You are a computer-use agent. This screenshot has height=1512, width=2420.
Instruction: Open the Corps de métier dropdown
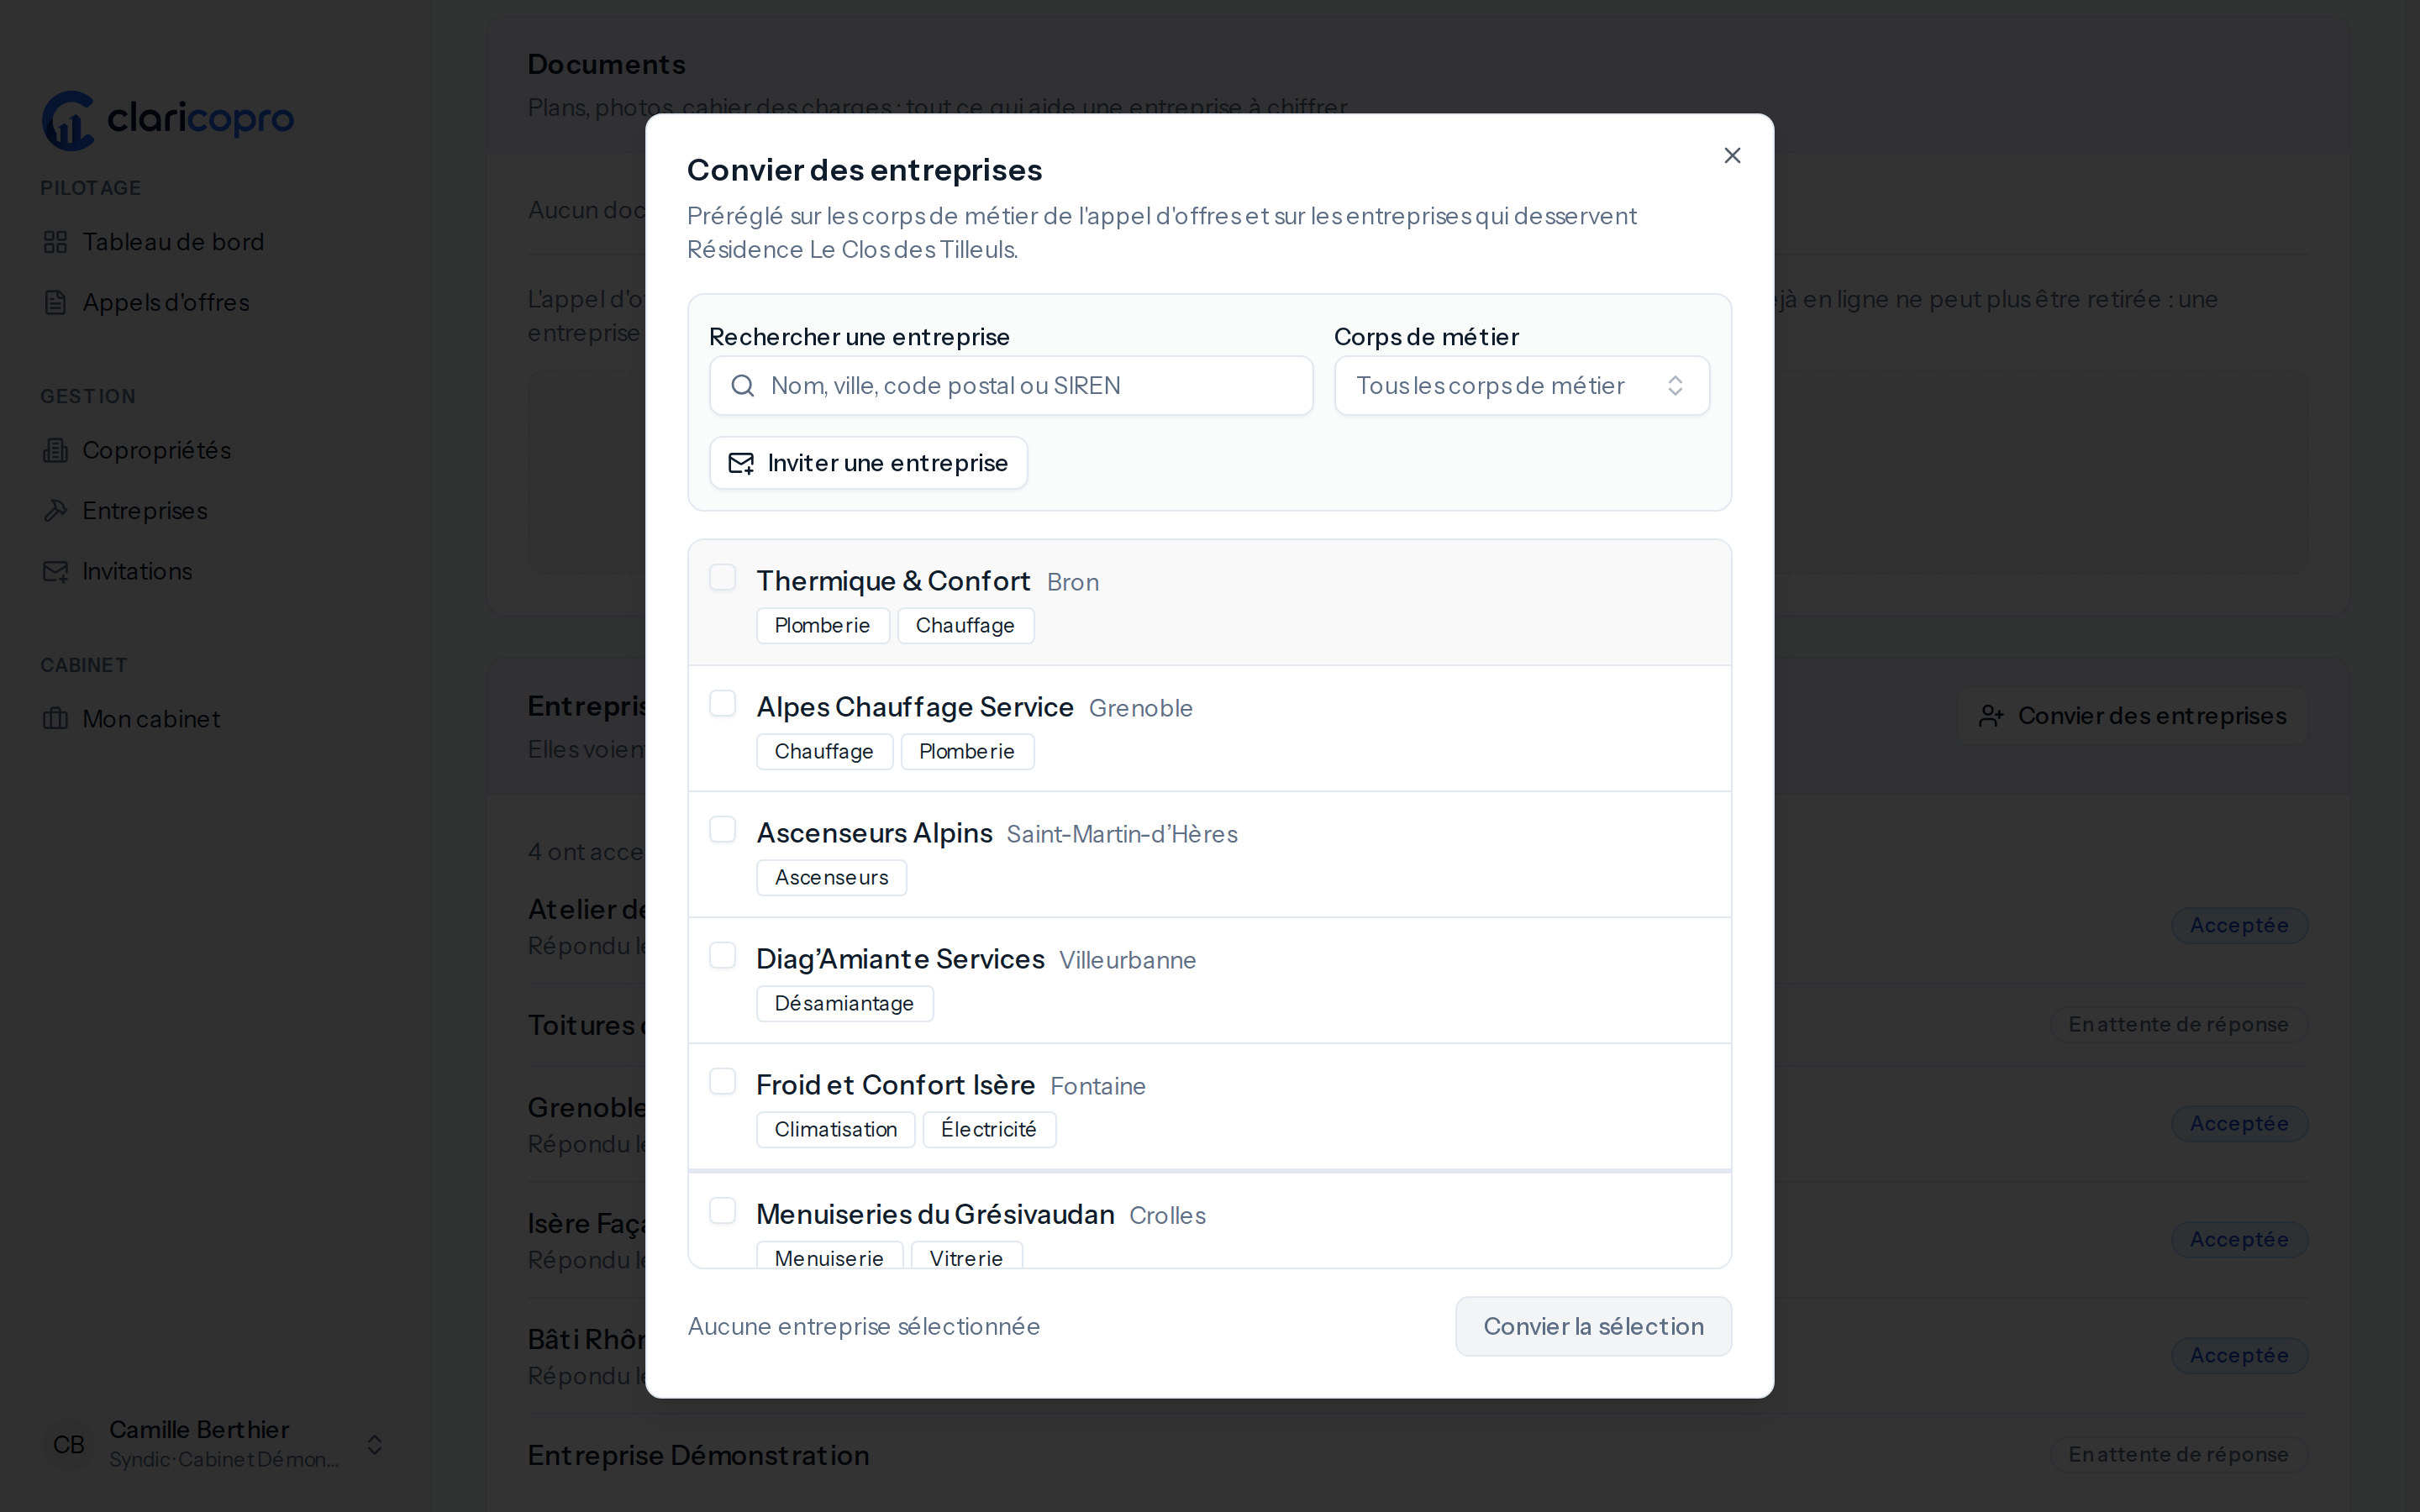click(1522, 386)
